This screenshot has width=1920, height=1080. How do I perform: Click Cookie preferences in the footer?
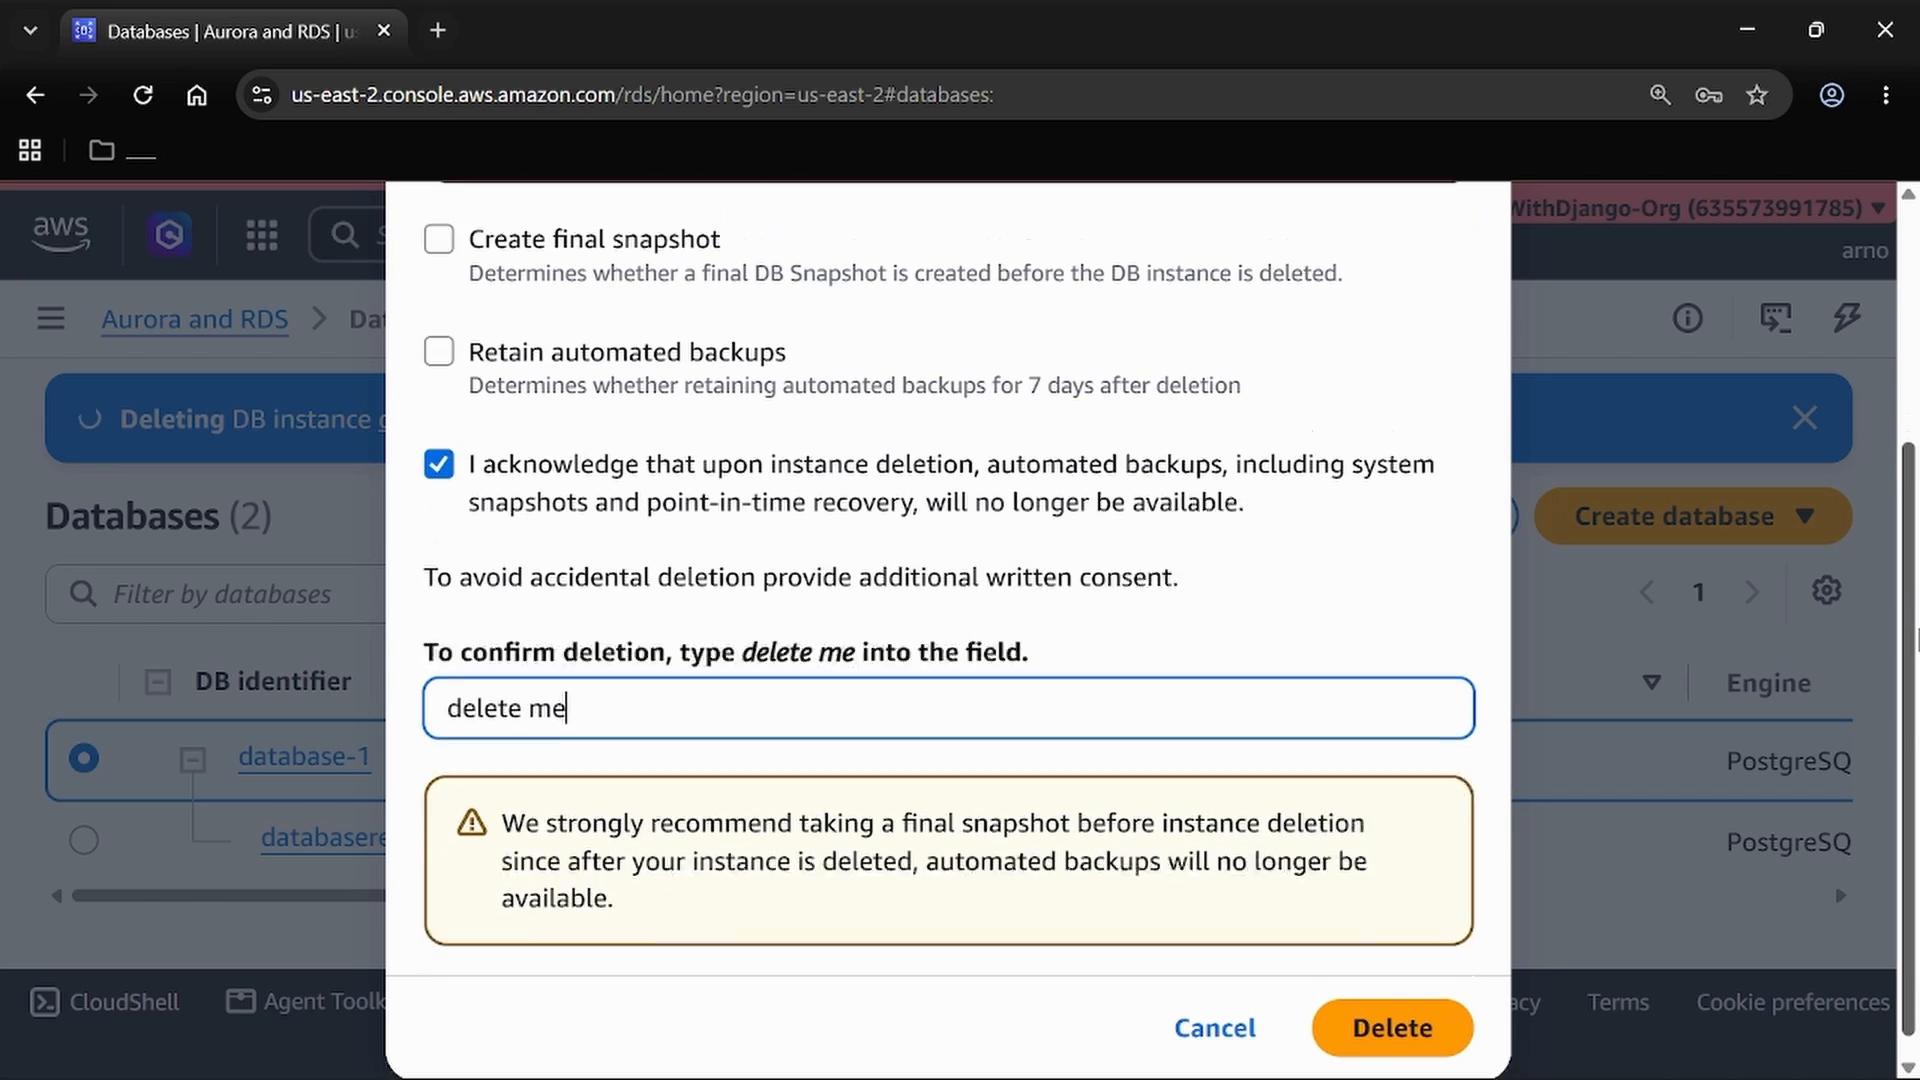[x=1793, y=1002]
